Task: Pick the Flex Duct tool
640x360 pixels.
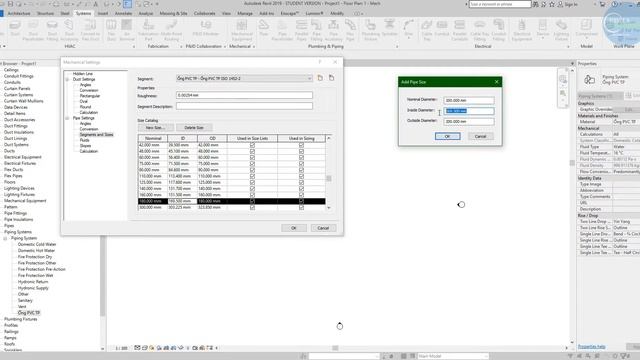Action: click(111, 30)
